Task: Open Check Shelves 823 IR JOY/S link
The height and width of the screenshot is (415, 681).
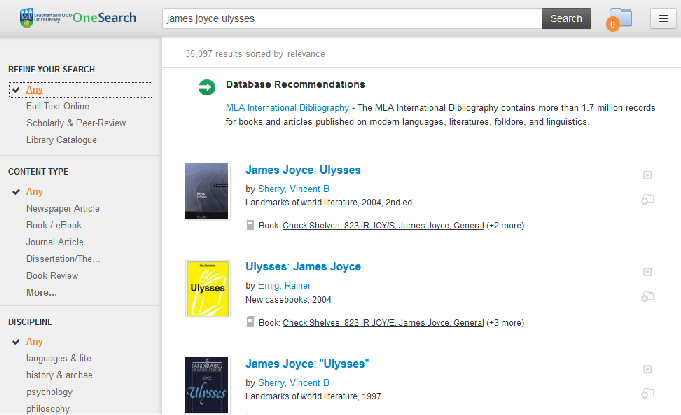Action: [383, 225]
